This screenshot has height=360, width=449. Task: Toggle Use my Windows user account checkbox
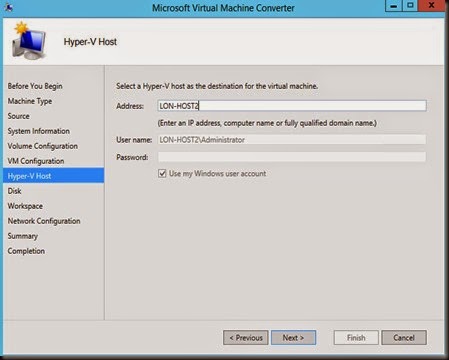click(162, 174)
